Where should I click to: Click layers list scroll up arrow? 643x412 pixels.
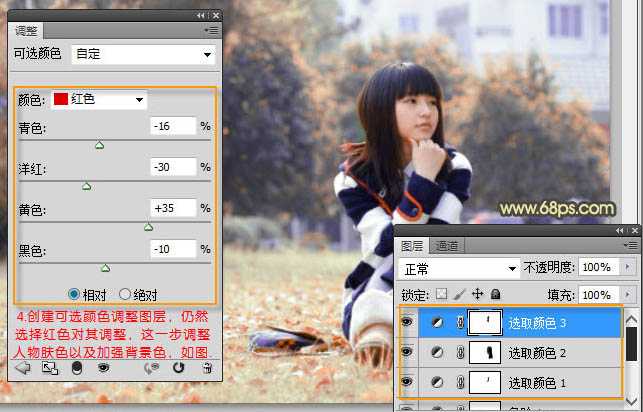[x=632, y=319]
